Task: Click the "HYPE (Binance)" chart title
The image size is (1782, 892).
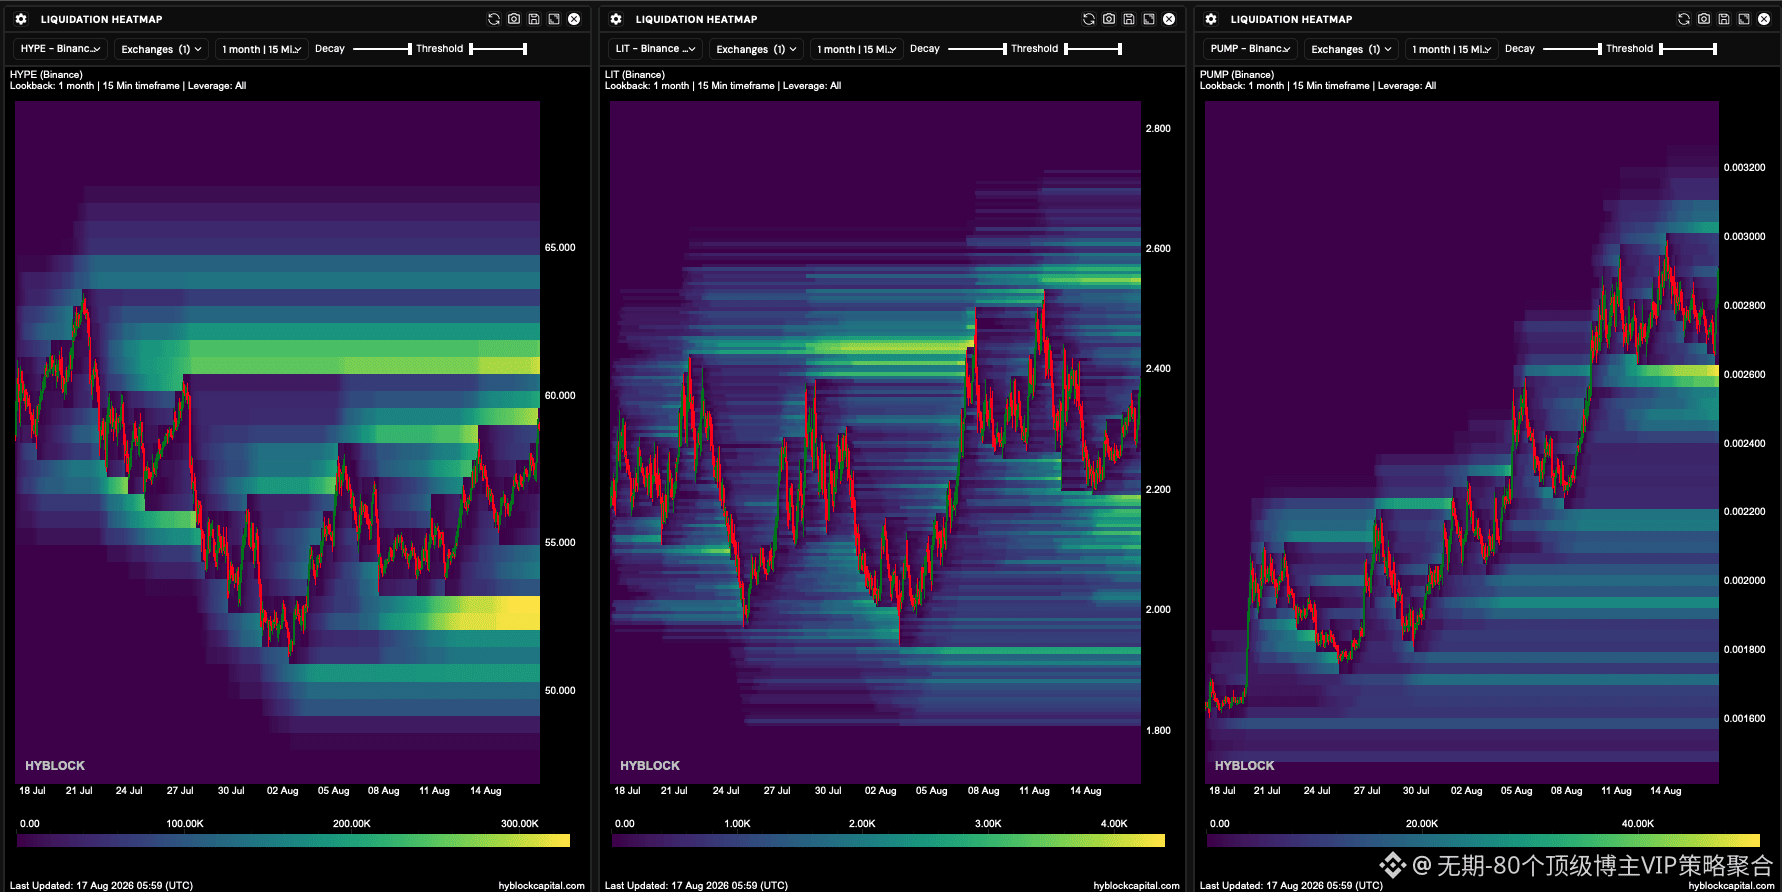Action: [x=46, y=75]
